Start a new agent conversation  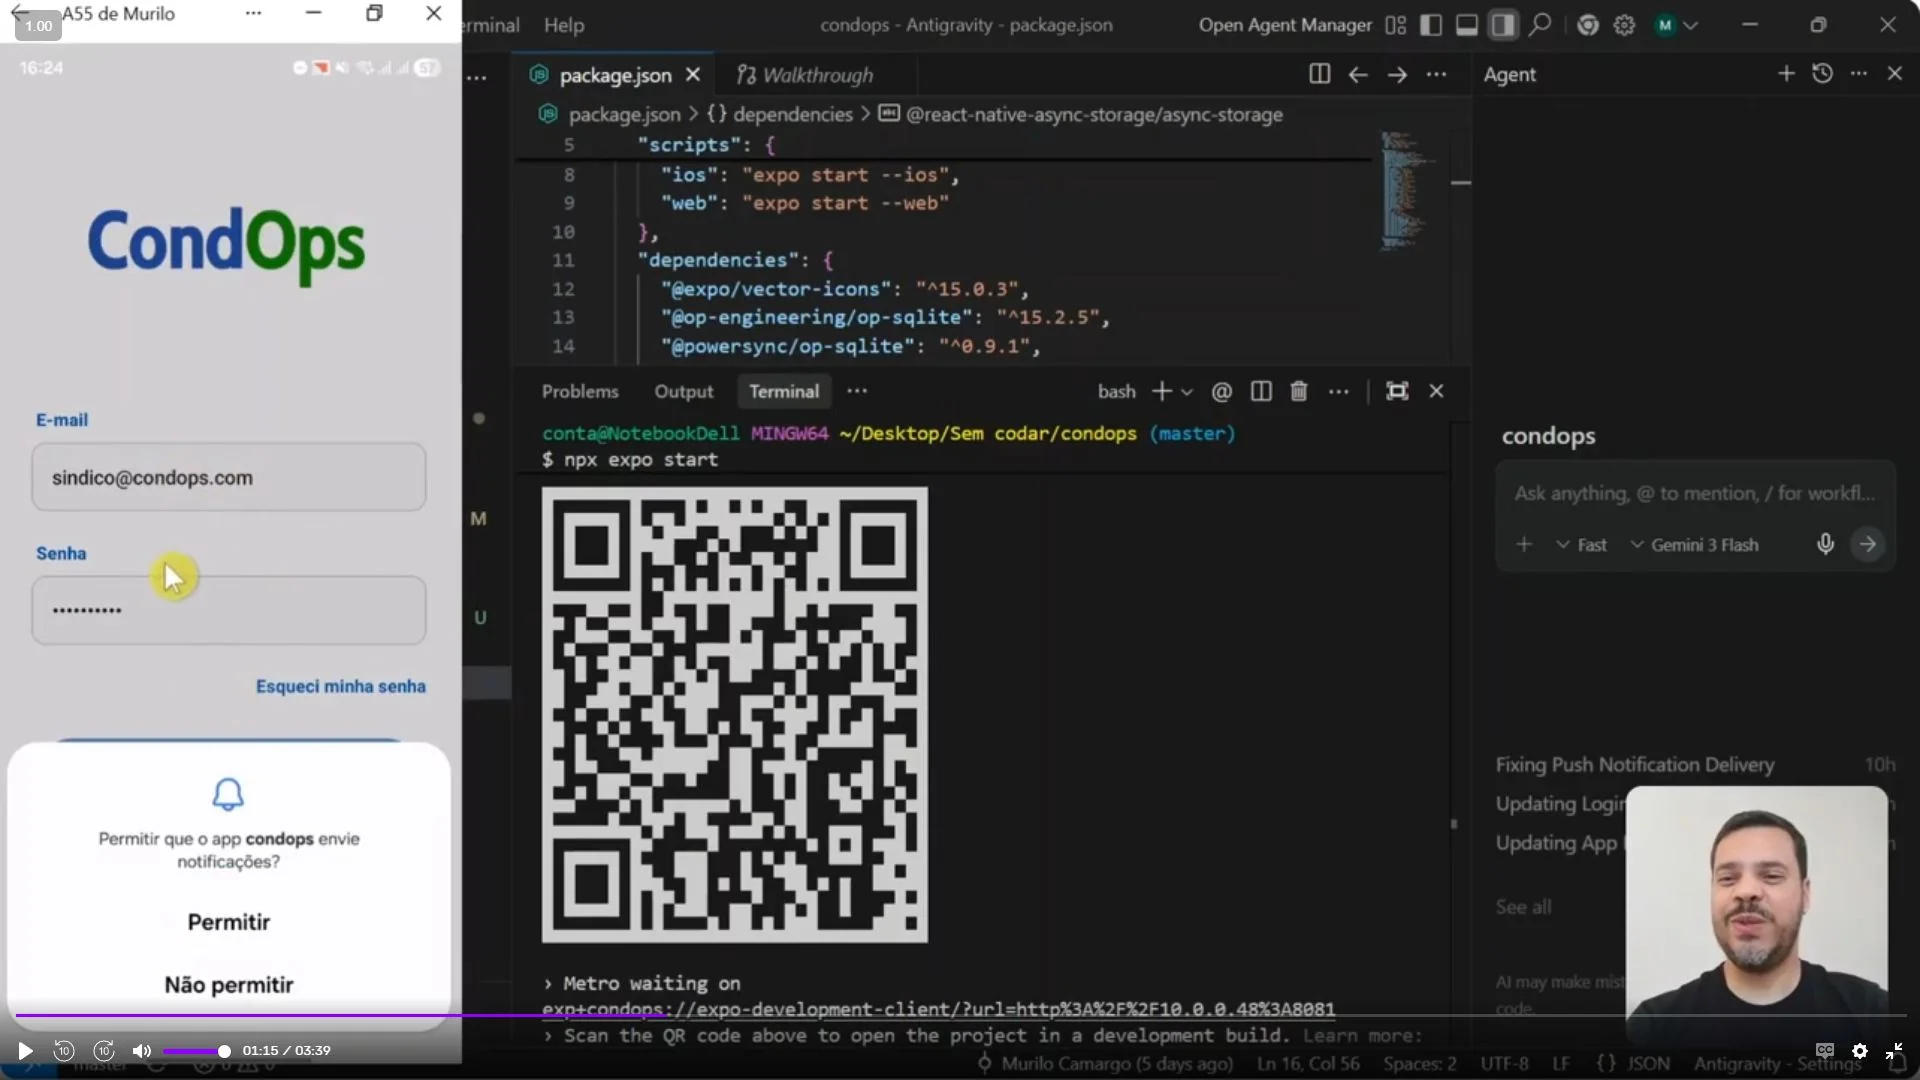pyautogui.click(x=1786, y=73)
